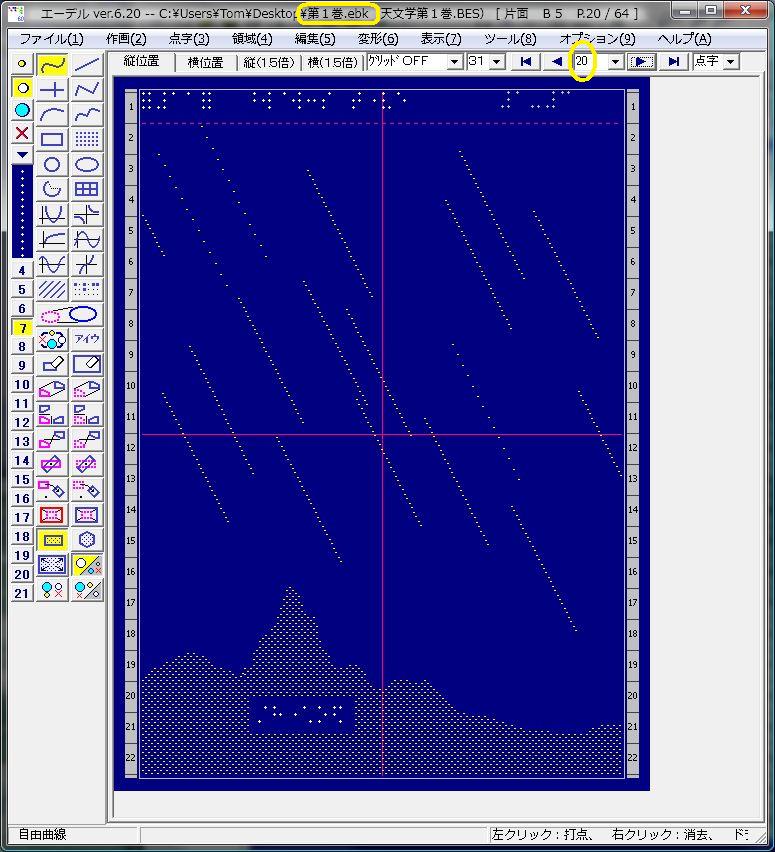Select the yellow dotted rectangle fill tool

coord(52,540)
